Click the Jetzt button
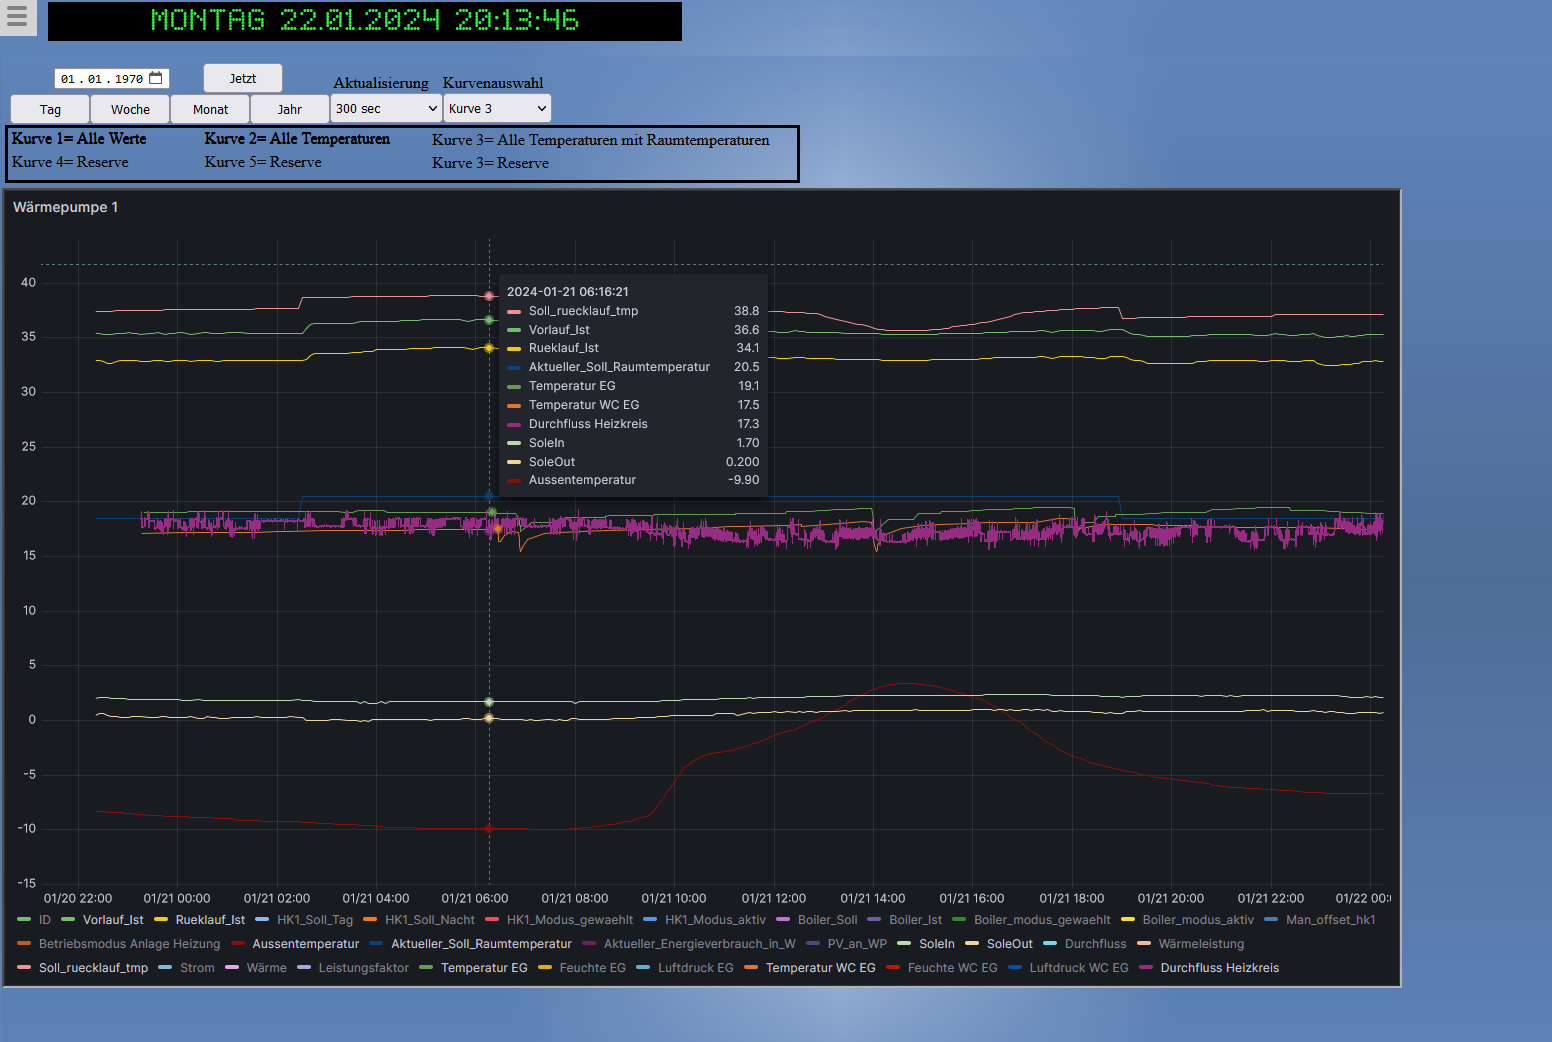Image resolution: width=1552 pixels, height=1042 pixels. (242, 78)
